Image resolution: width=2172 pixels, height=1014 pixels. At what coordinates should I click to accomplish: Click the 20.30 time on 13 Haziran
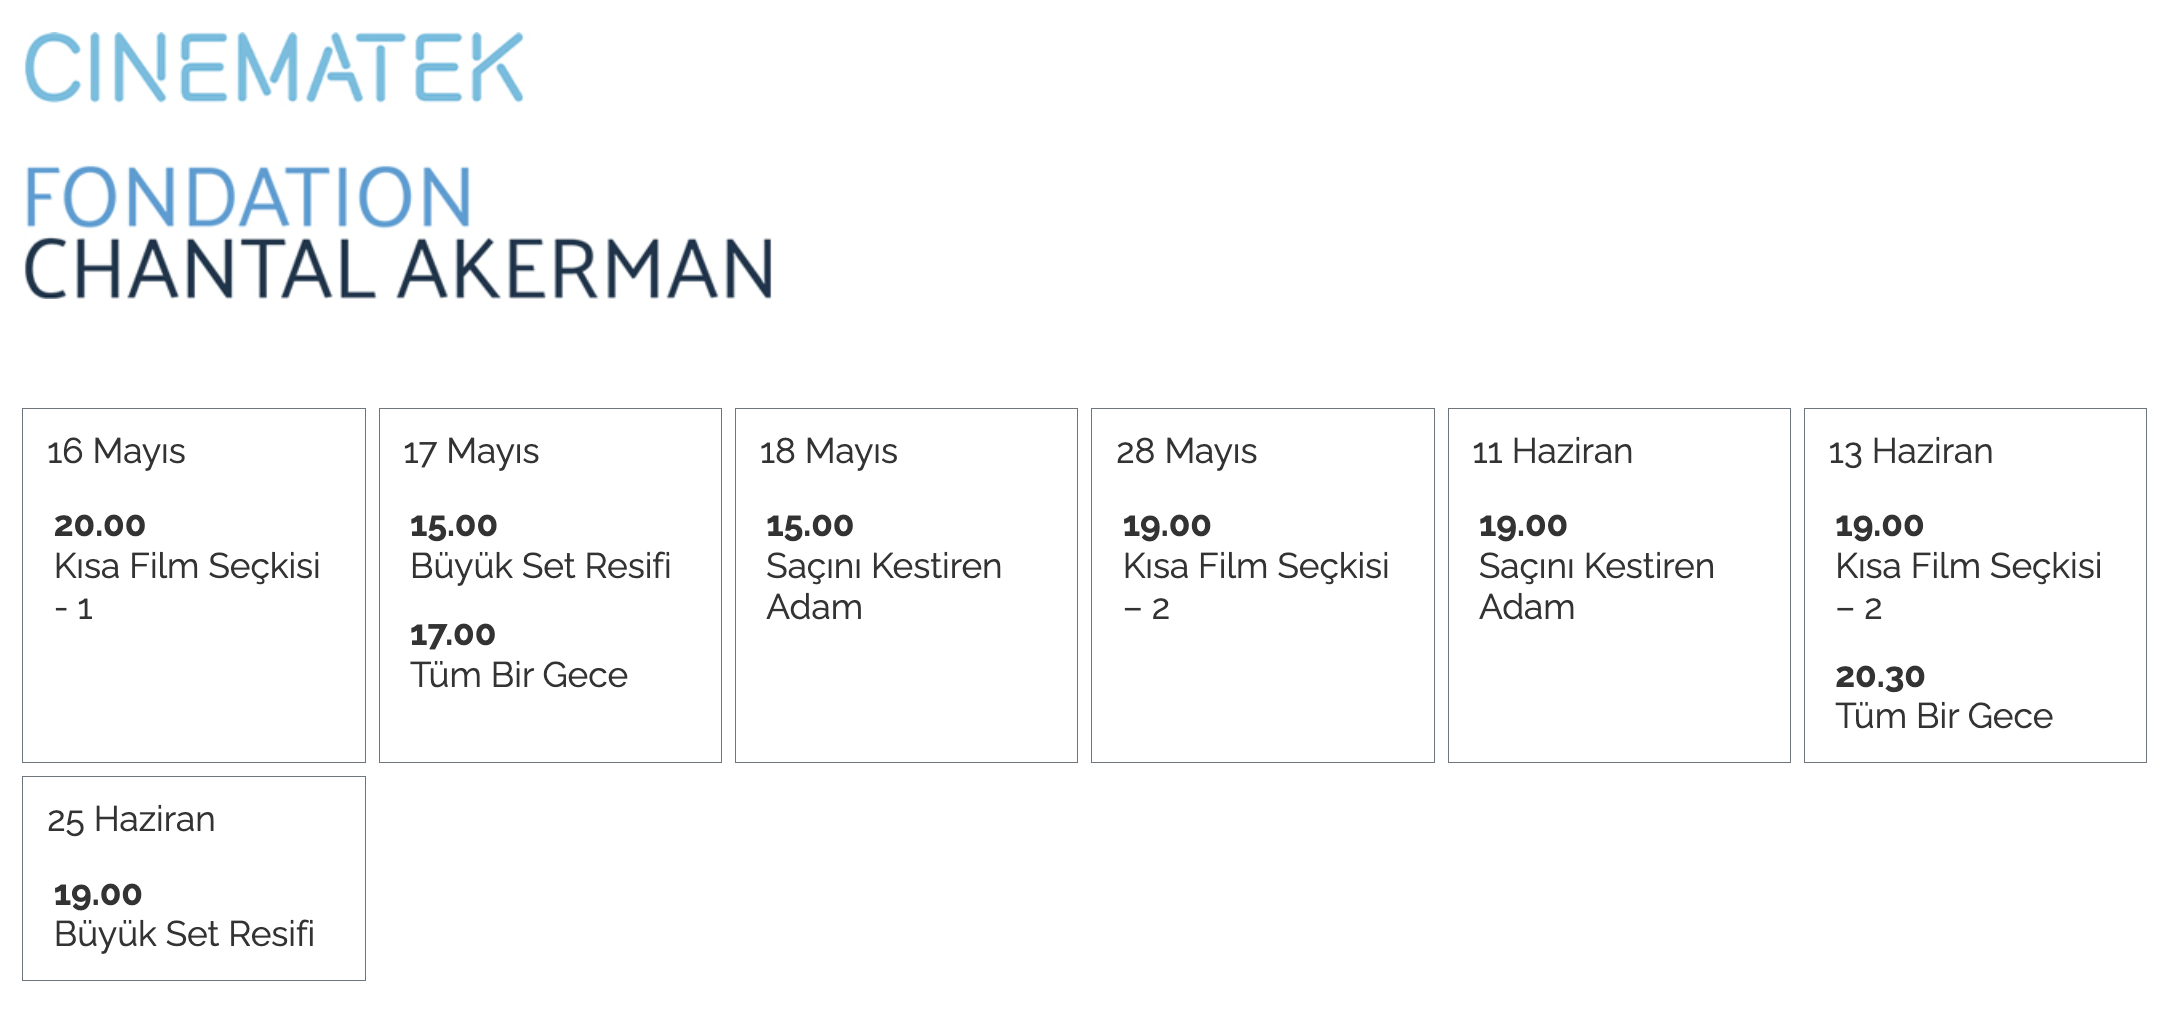[x=1880, y=676]
